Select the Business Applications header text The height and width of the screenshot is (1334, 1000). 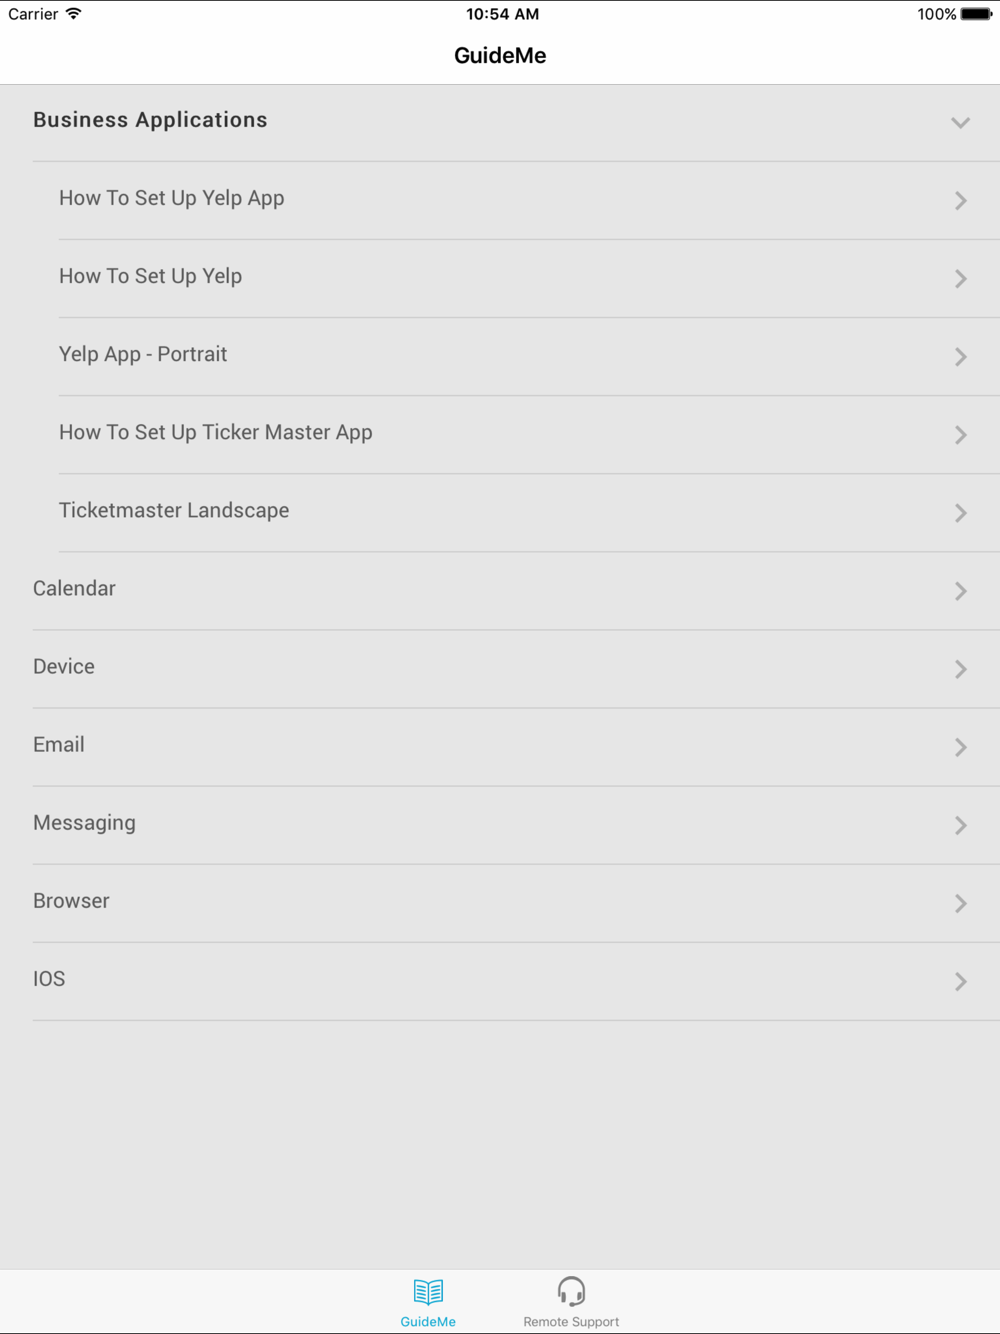(150, 120)
